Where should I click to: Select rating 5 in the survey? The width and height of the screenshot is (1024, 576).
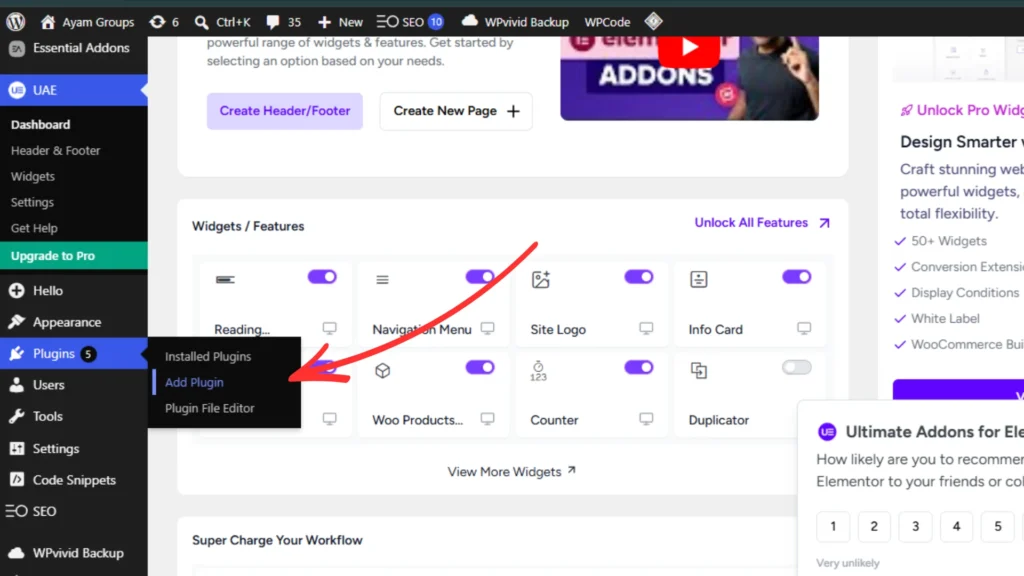click(x=997, y=526)
